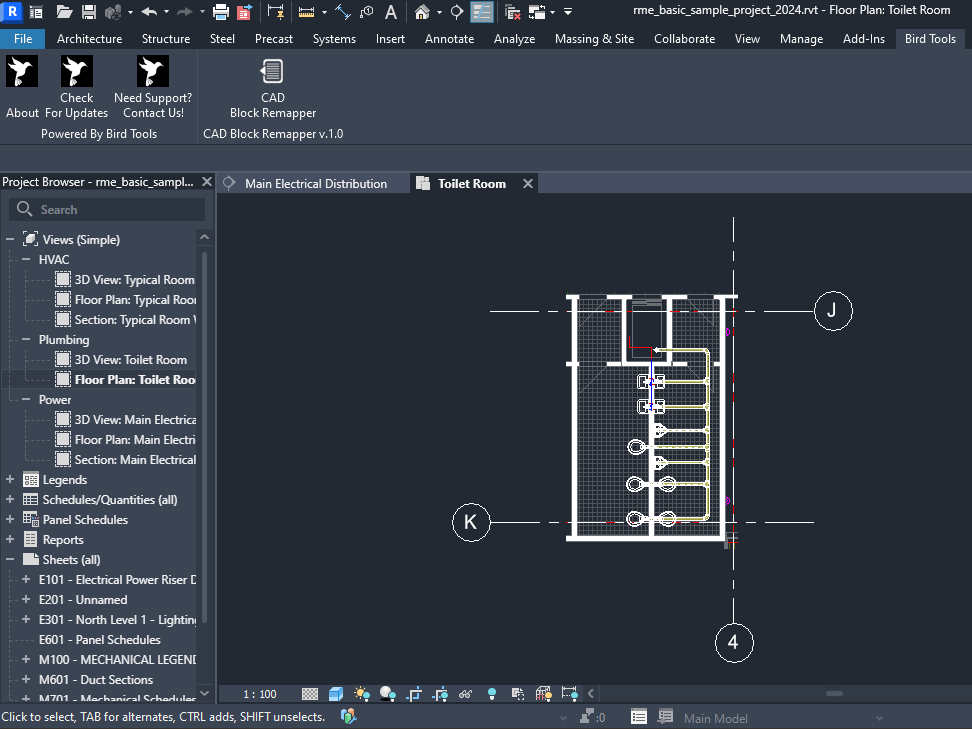
Task: Open the Systems ribbon tab
Action: [334, 39]
